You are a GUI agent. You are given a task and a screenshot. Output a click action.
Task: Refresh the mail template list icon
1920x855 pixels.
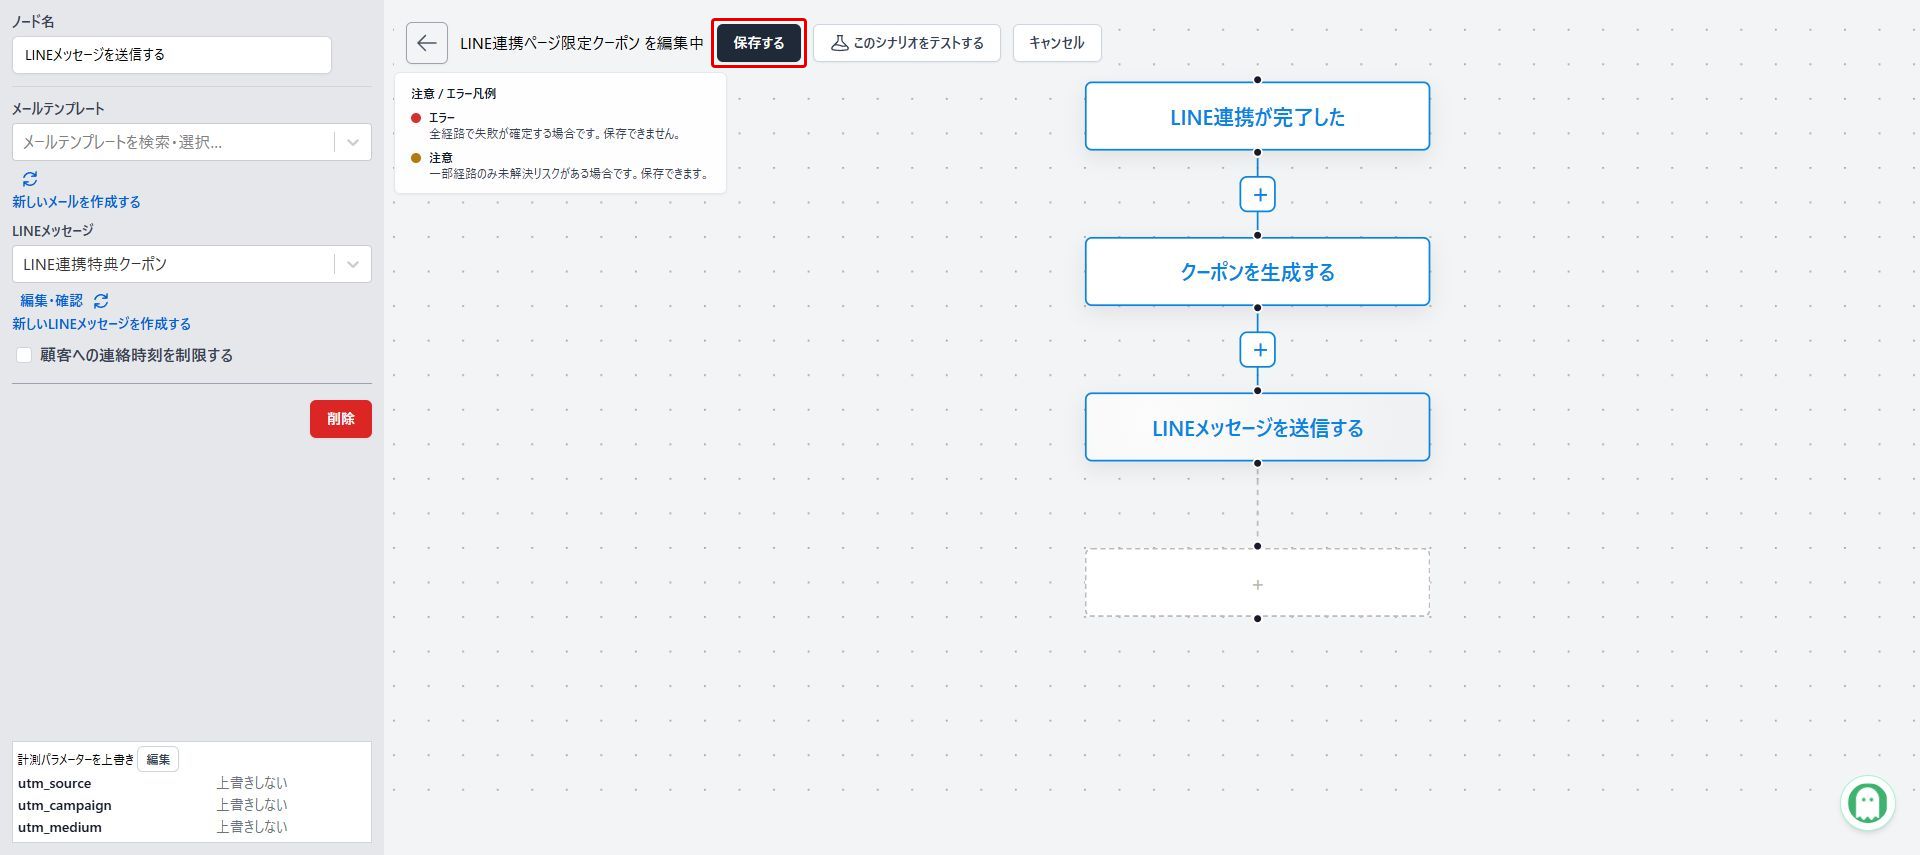pyautogui.click(x=30, y=179)
